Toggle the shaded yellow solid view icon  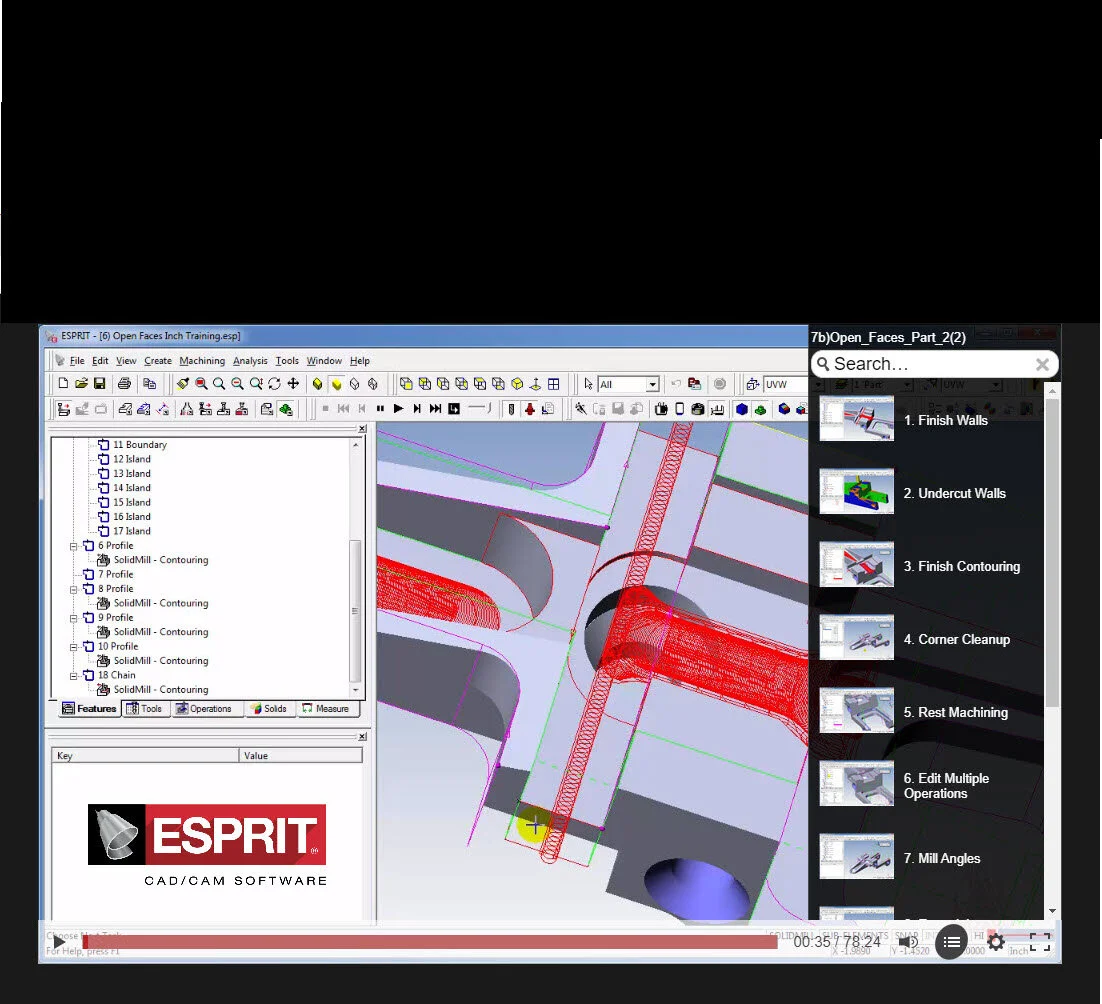pos(336,384)
